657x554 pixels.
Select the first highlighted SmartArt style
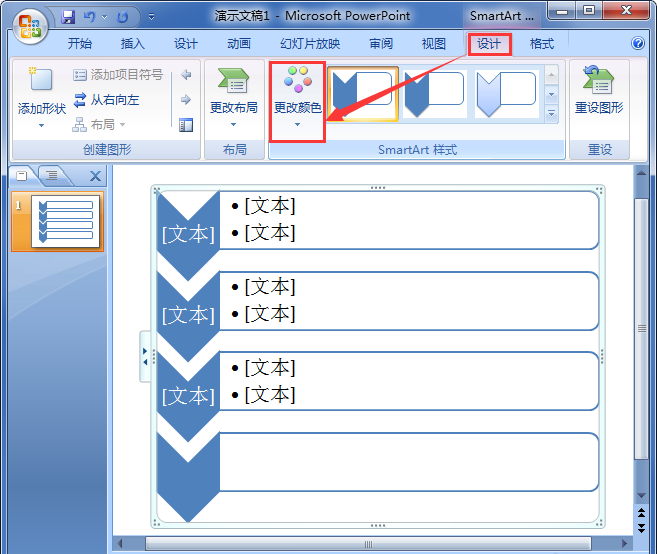[363, 94]
